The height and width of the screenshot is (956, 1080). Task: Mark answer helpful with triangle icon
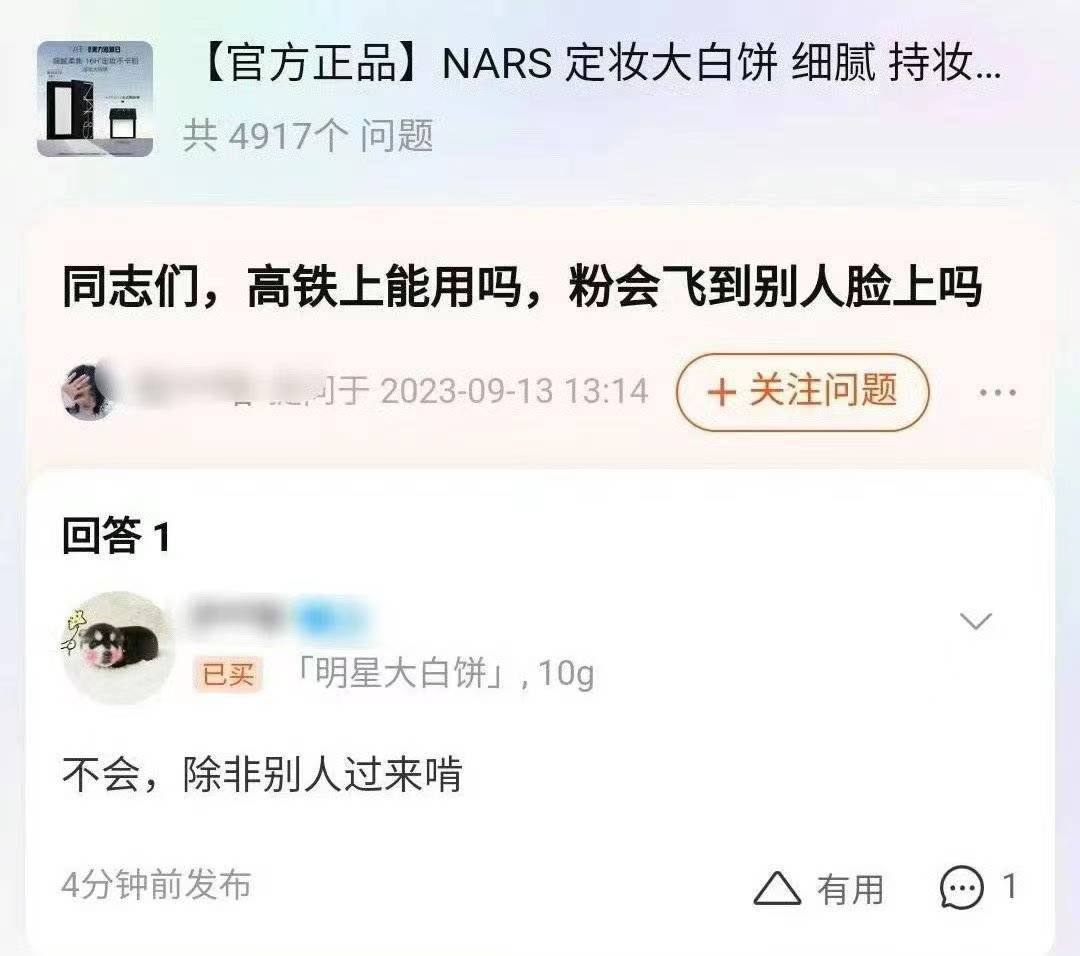776,888
